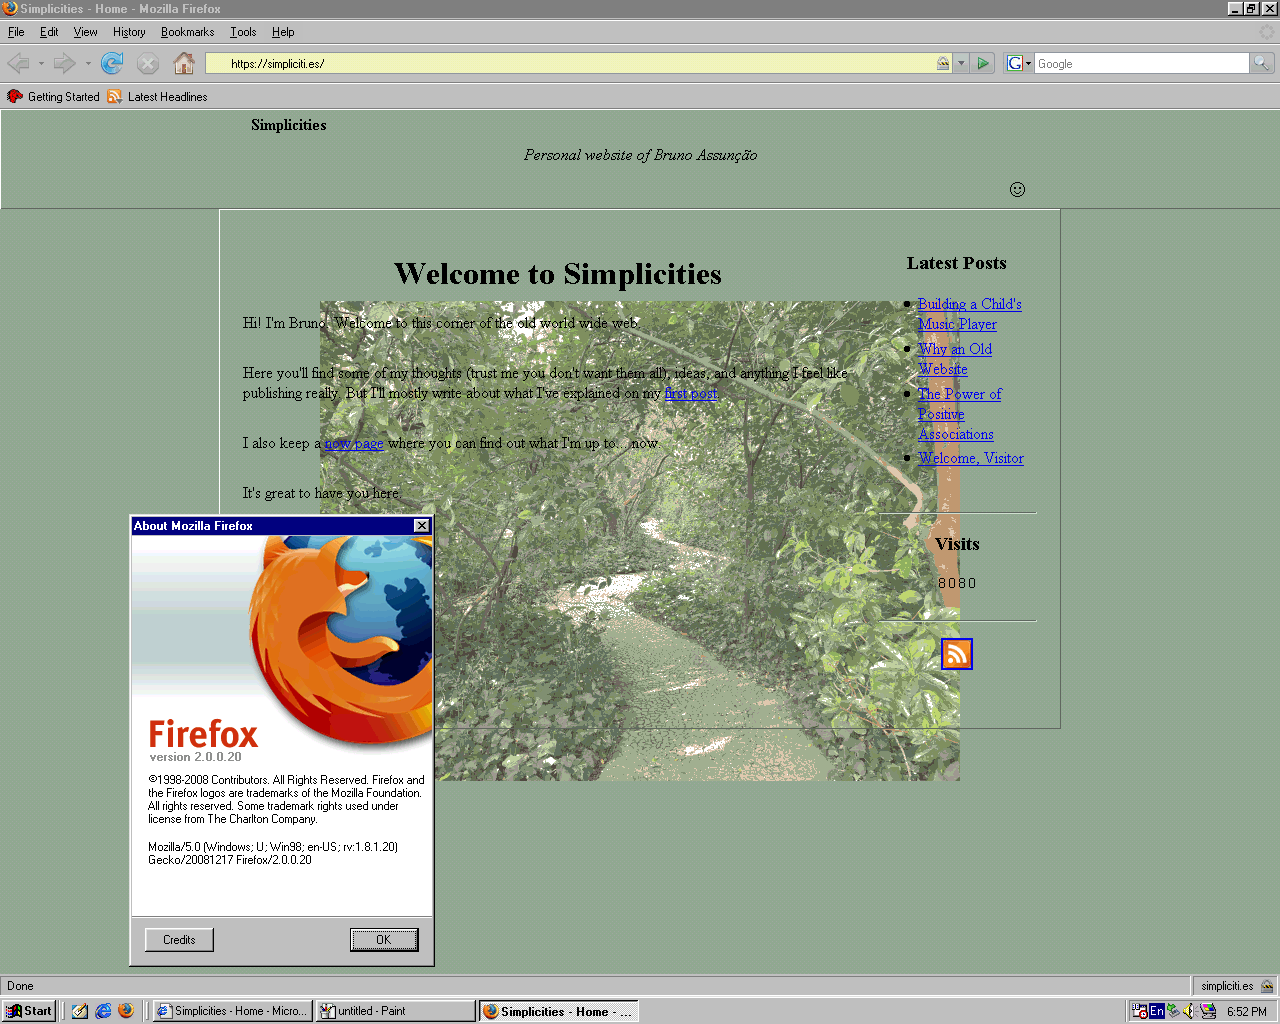1280x1024 pixels.
Task: Click the En language indicator in tray
Action: tap(1157, 1011)
